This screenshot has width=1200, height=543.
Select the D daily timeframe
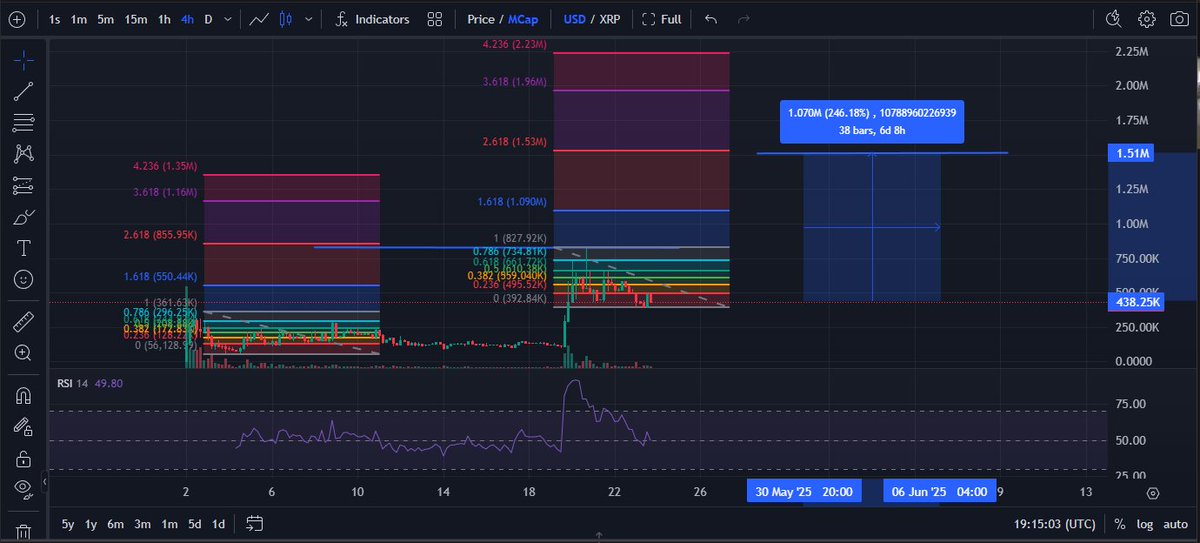(208, 19)
